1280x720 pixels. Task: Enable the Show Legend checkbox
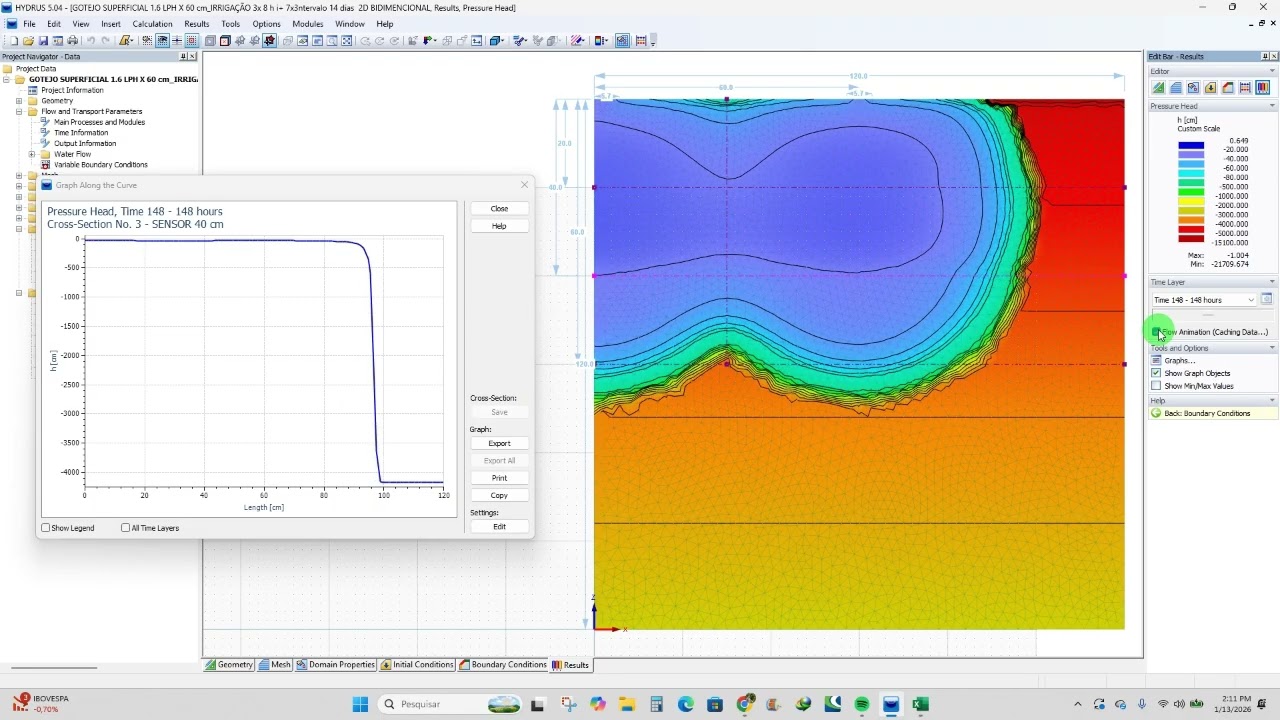click(46, 528)
